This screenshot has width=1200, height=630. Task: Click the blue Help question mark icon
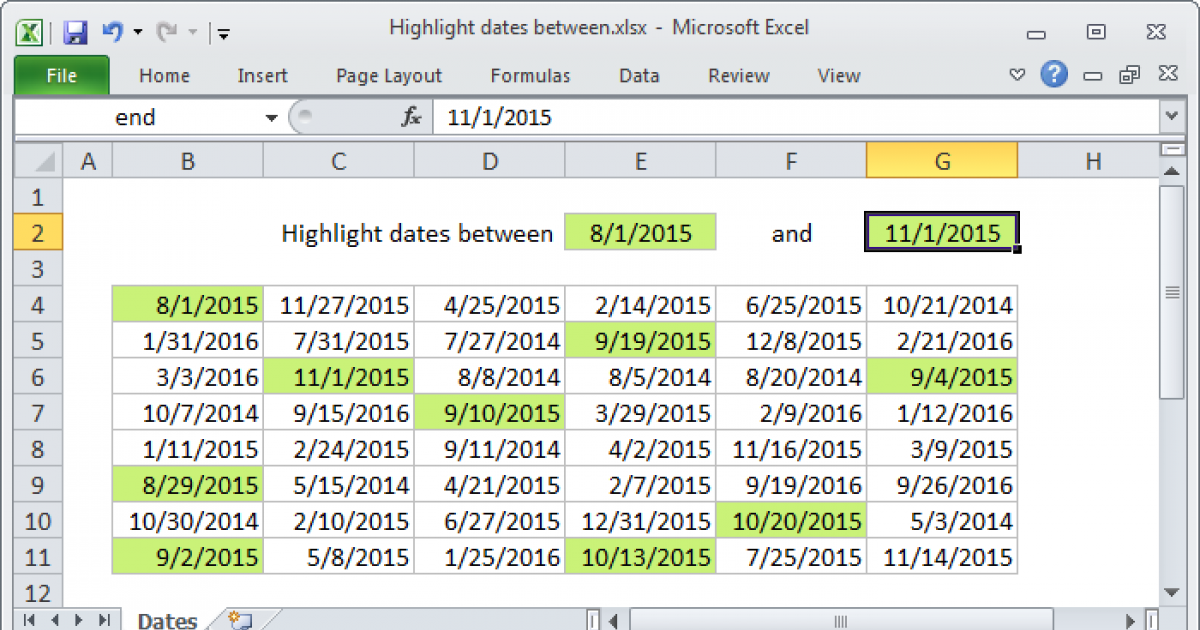[1053, 74]
